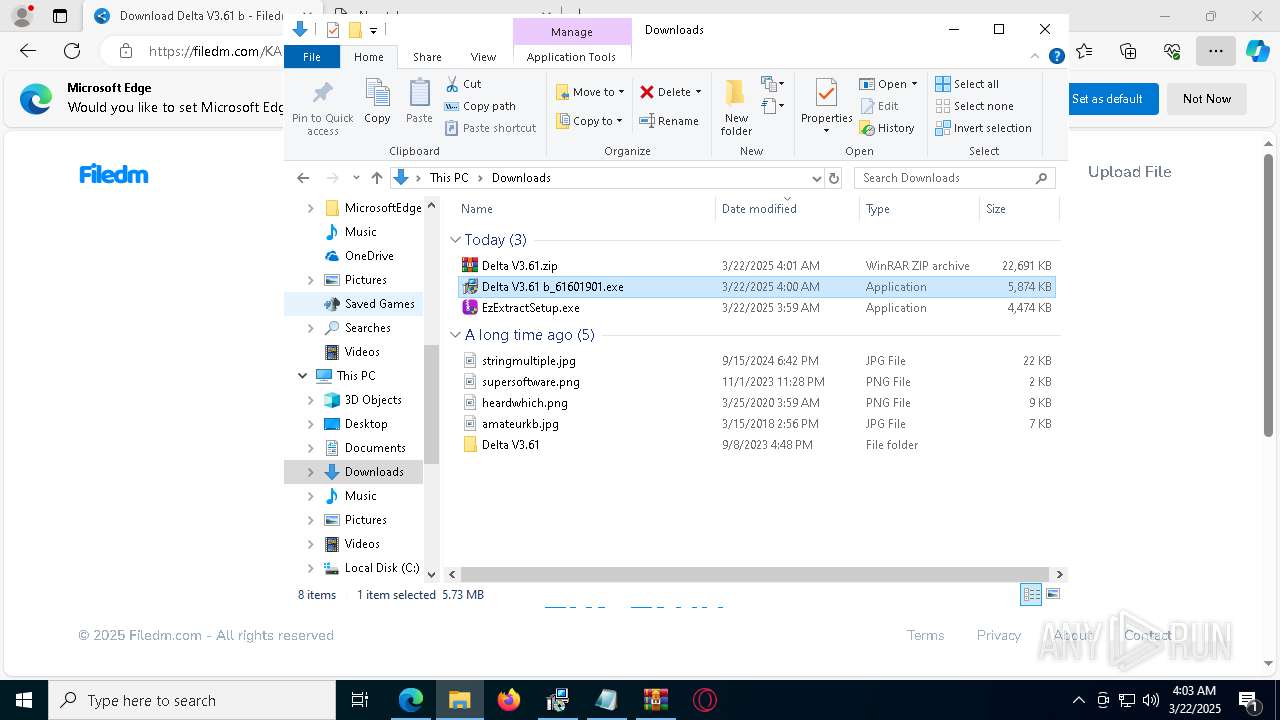This screenshot has height=720, width=1280.
Task: Open Terms link in footer
Action: click(x=925, y=635)
